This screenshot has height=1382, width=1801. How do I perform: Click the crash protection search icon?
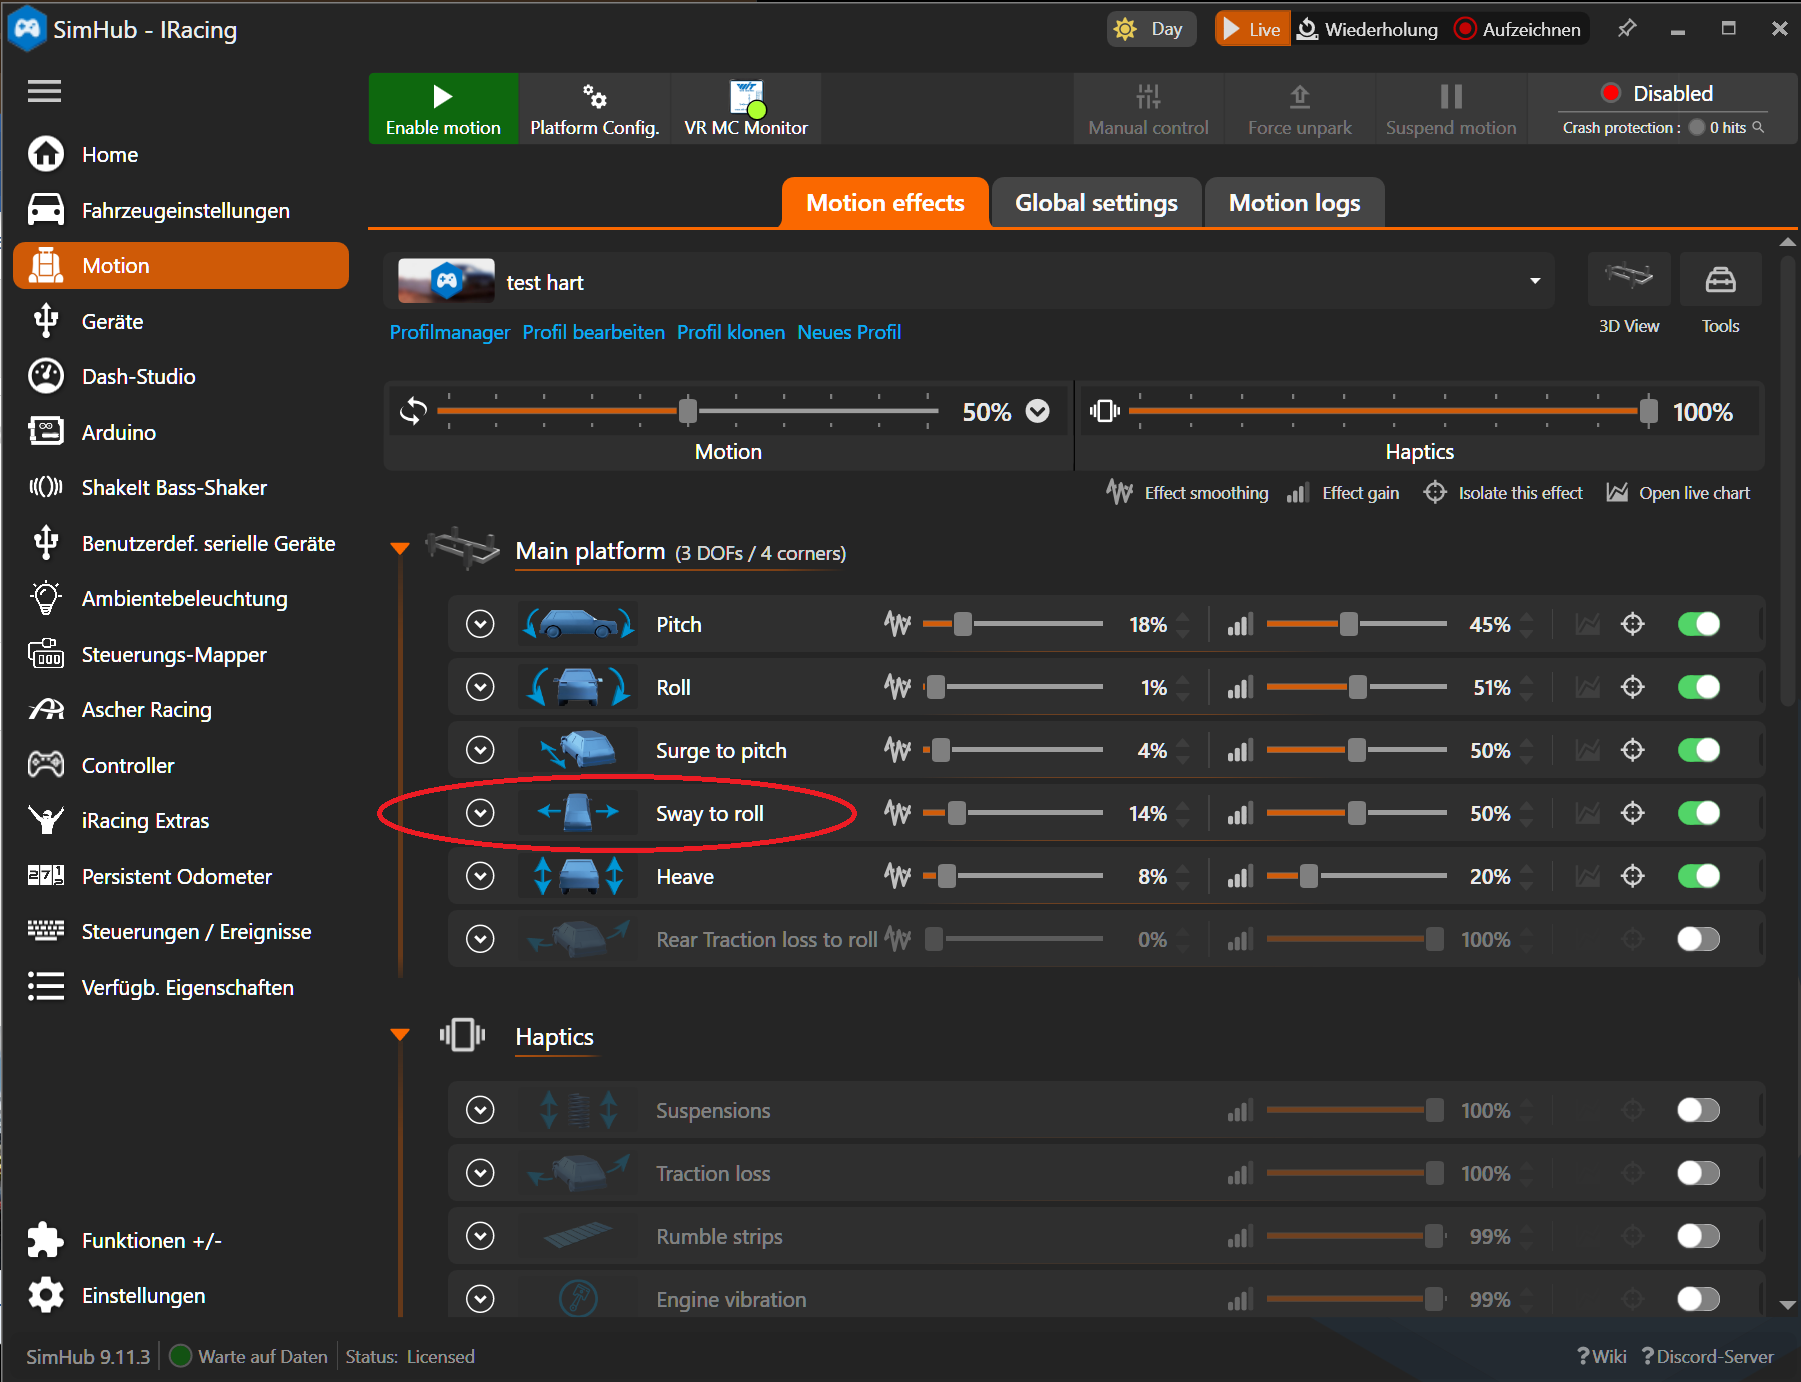1758,127
